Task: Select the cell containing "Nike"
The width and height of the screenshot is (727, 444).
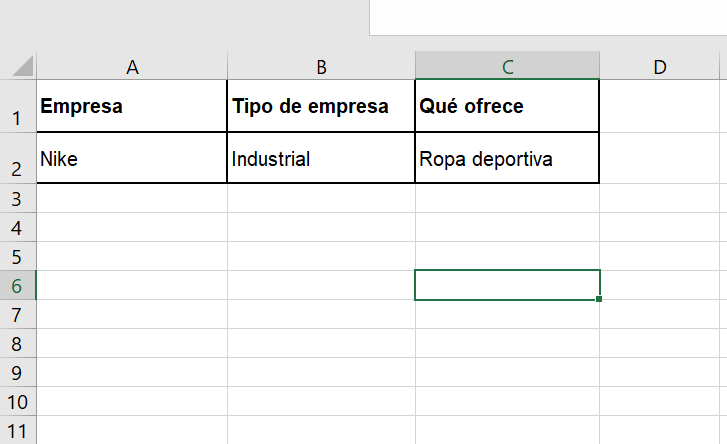Action: click(132, 158)
